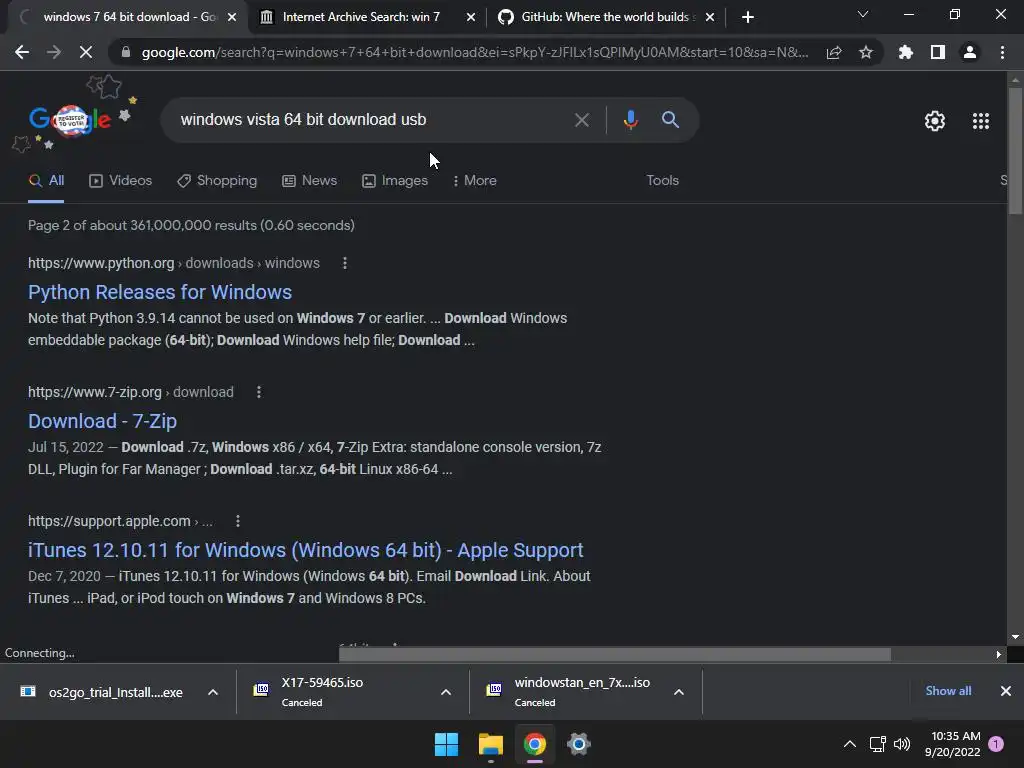
Task: Close the Internet Archive Search tab
Action: [x=471, y=17]
